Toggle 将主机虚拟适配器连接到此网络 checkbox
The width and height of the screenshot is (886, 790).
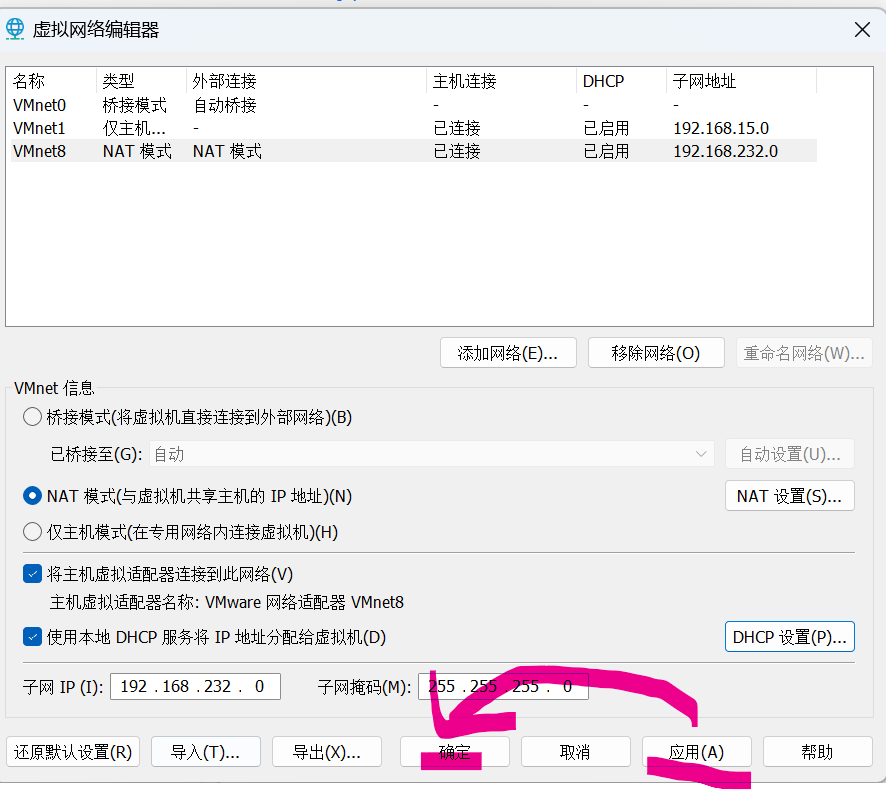coord(32,574)
